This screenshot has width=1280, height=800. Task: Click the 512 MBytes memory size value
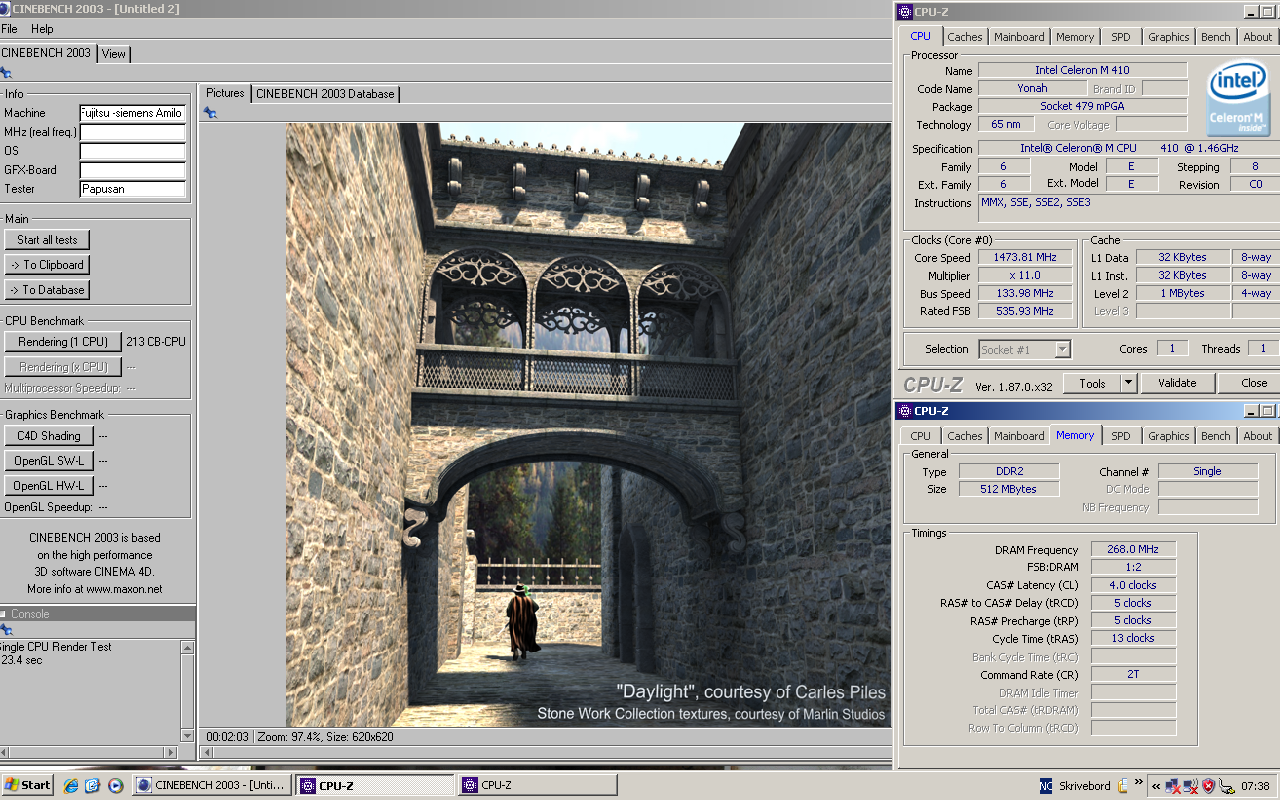[x=1009, y=489]
